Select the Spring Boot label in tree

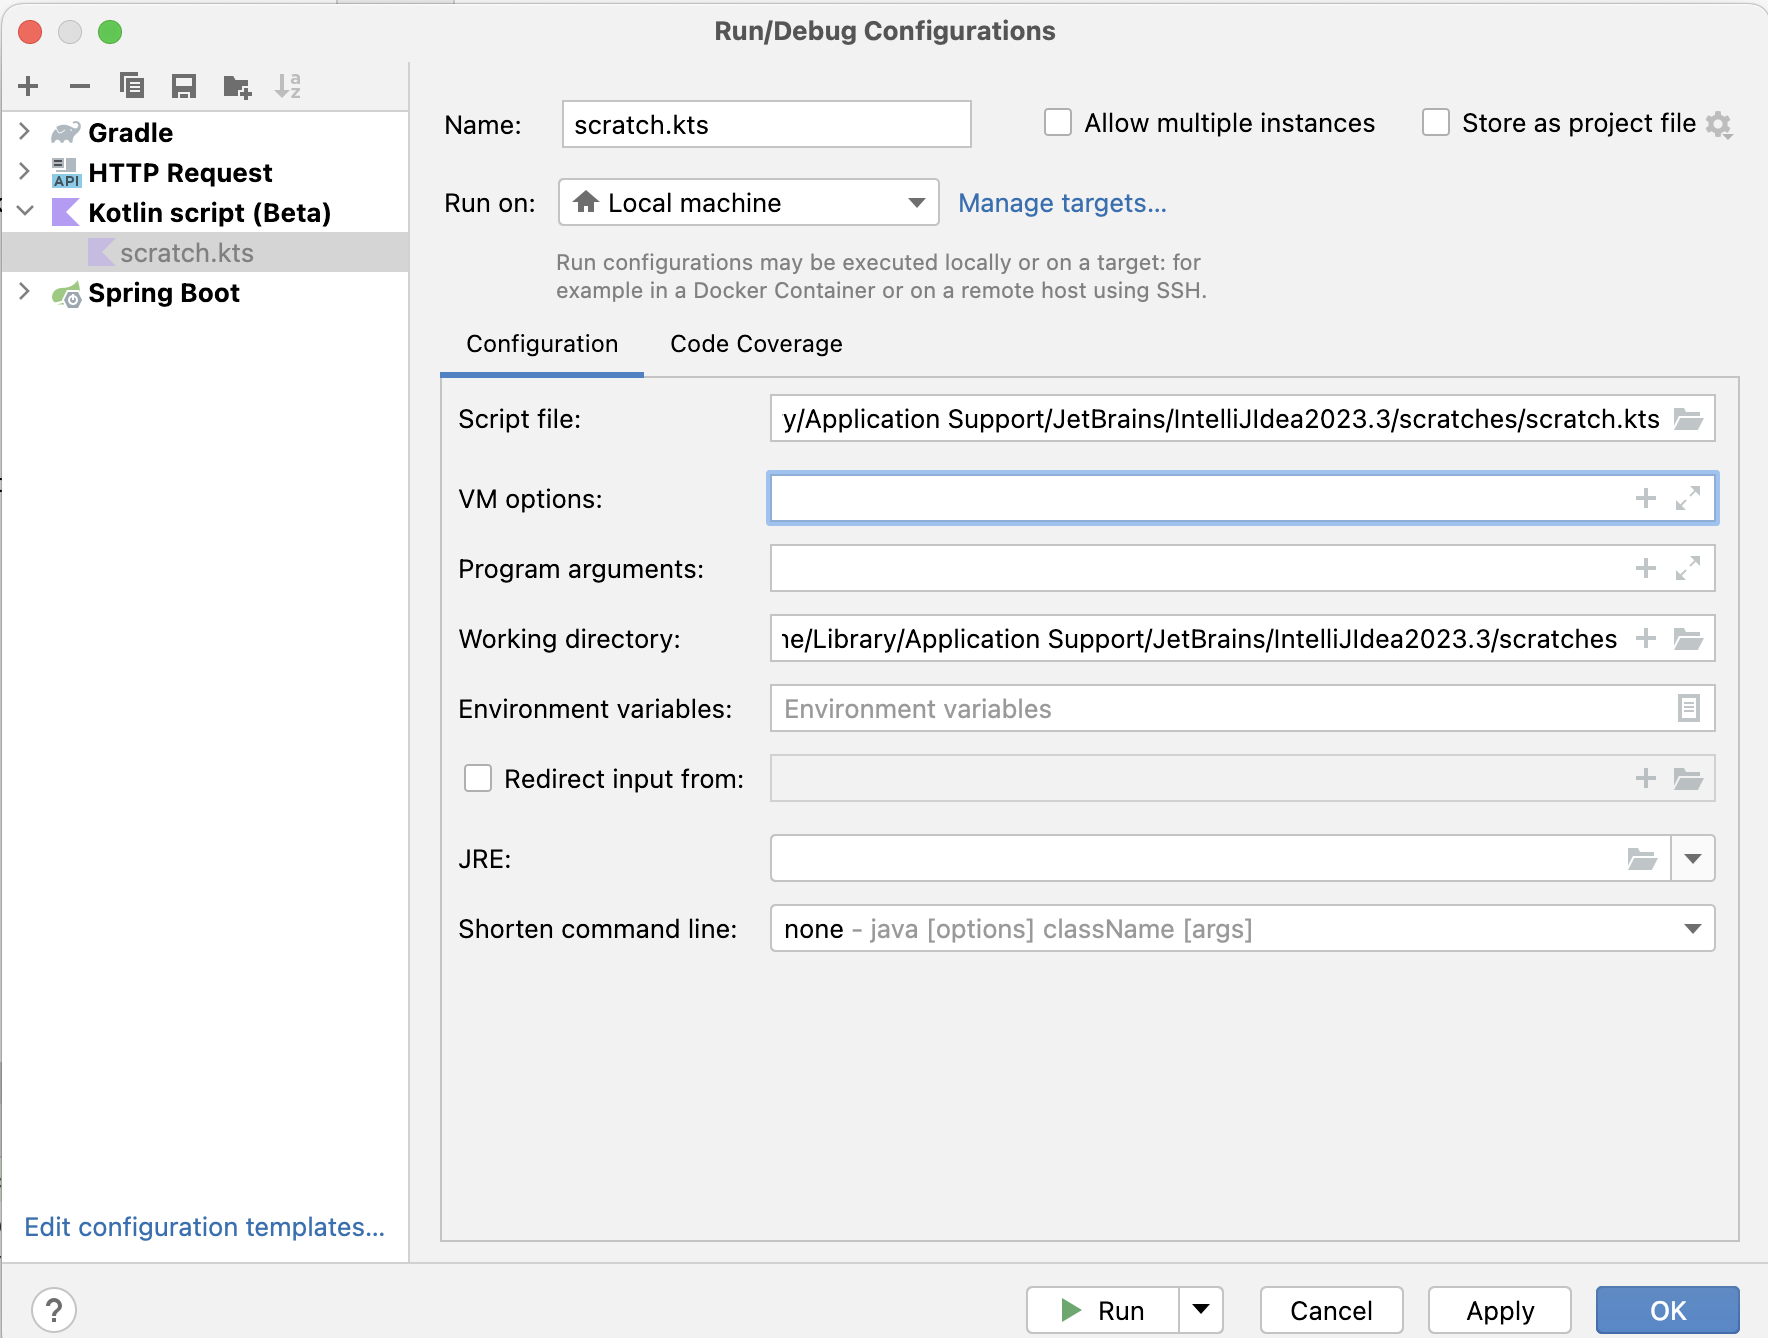click(x=164, y=293)
